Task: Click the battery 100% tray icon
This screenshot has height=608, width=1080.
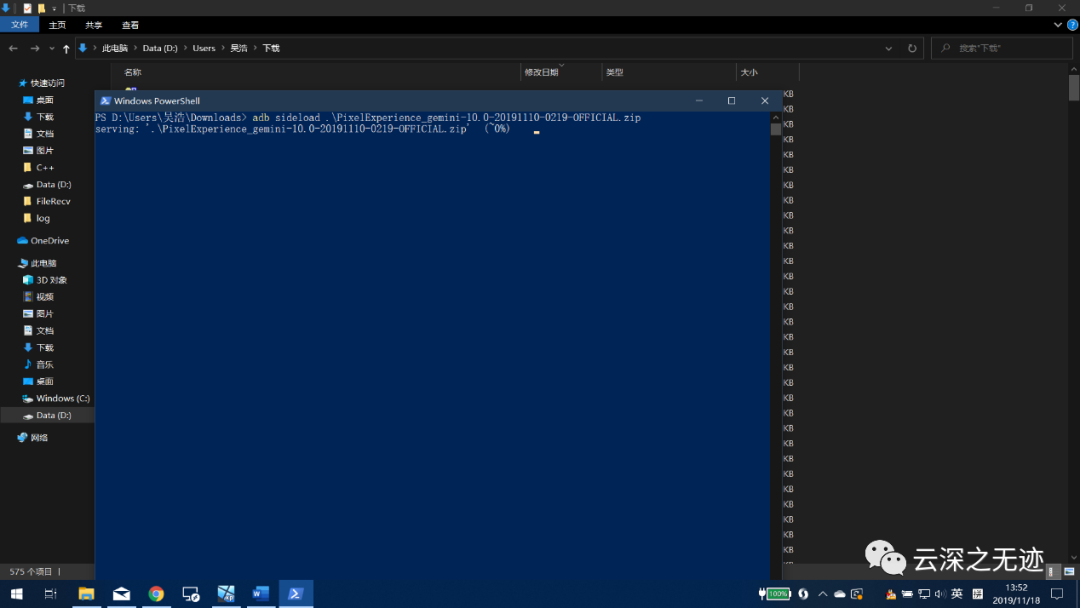Action: (x=774, y=594)
